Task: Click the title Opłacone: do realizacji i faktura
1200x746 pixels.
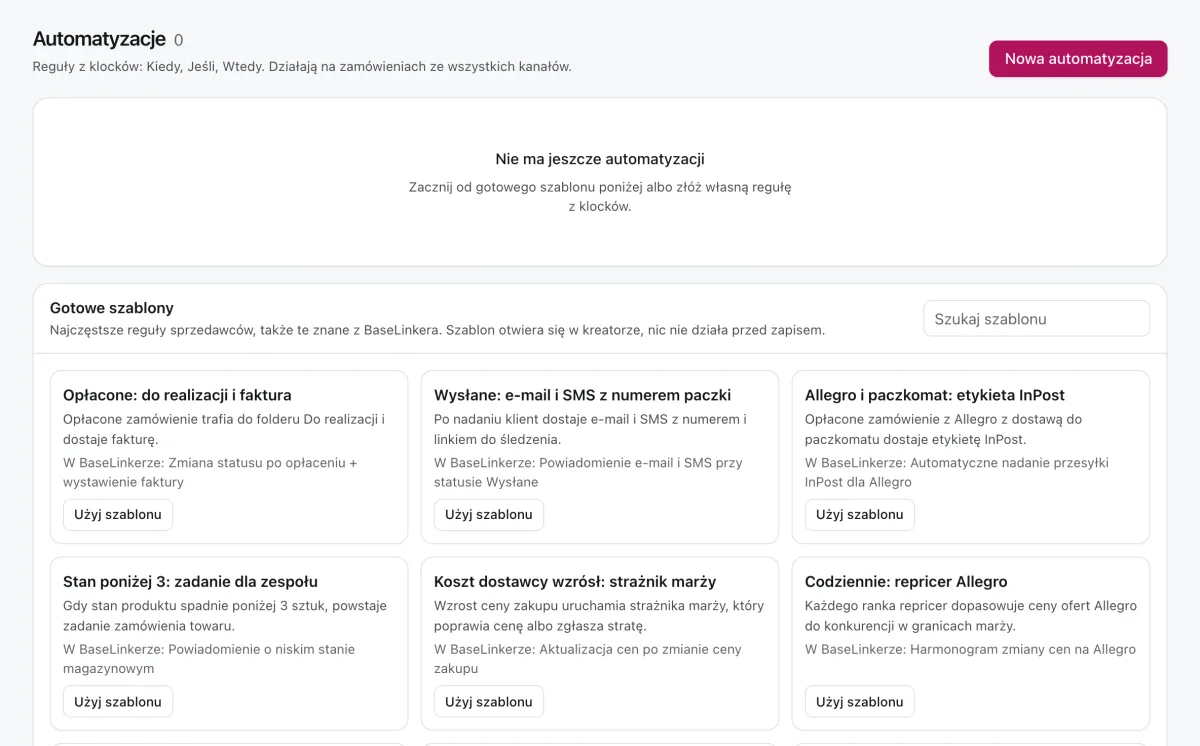Action: 177,395
